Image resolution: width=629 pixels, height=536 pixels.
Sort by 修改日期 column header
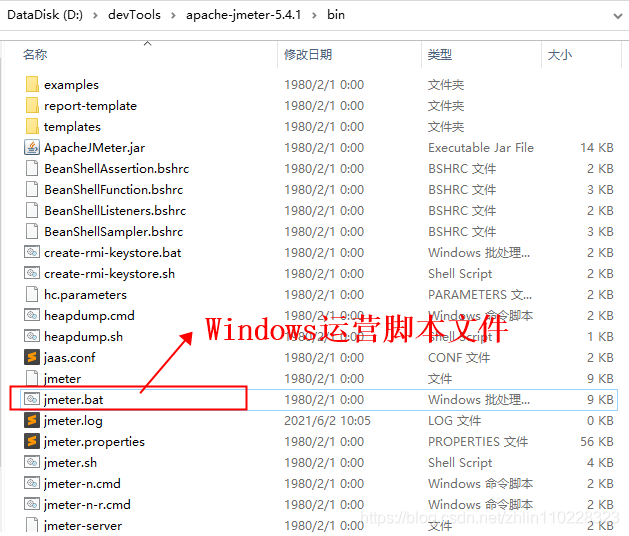[x=308, y=55]
